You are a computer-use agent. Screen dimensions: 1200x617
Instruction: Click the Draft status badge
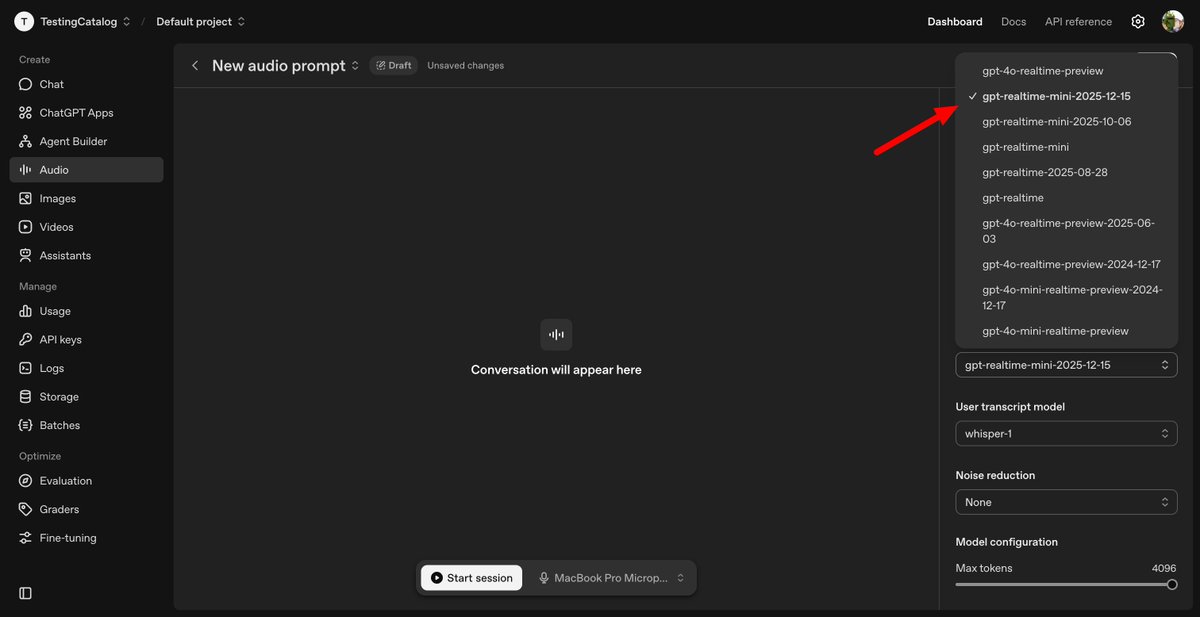[394, 65]
